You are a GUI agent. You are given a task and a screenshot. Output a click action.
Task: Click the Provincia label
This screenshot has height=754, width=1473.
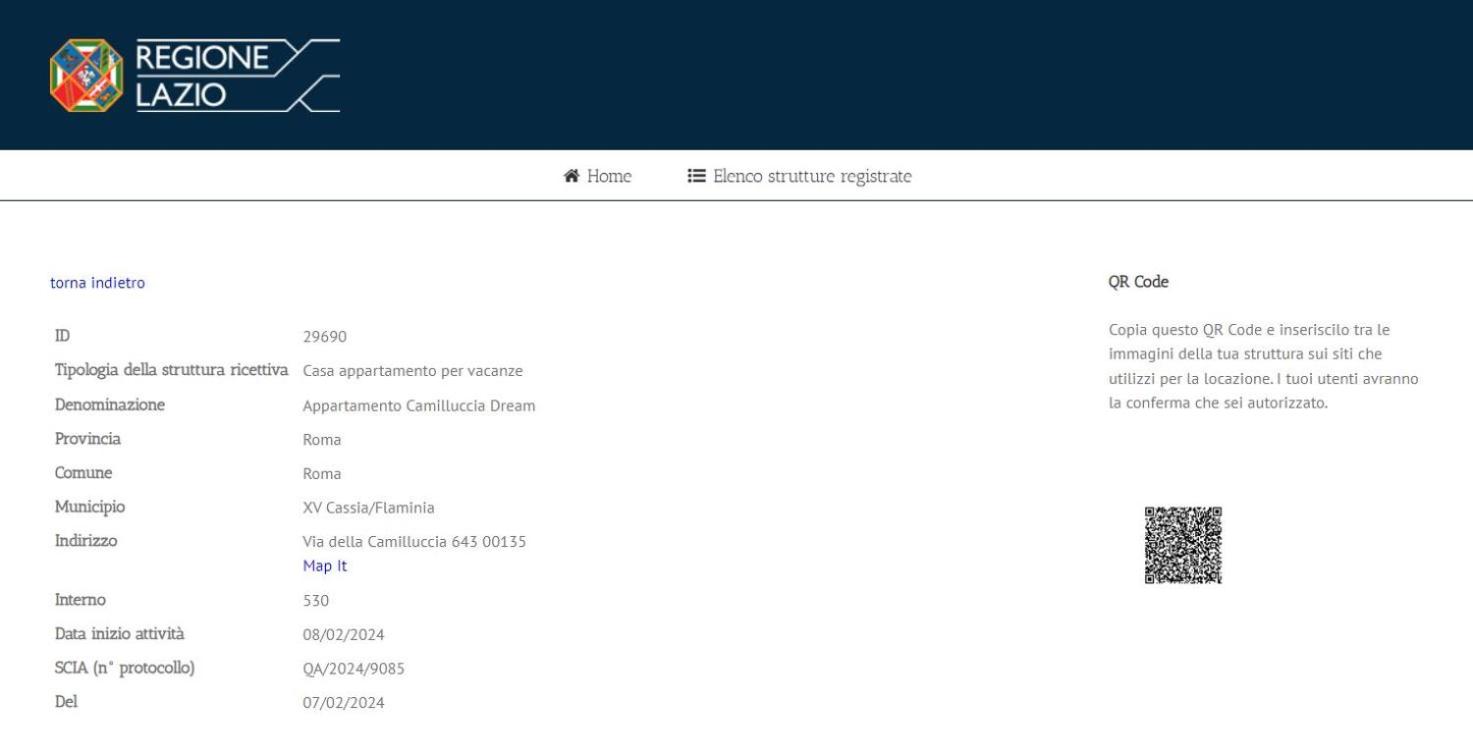pos(87,439)
